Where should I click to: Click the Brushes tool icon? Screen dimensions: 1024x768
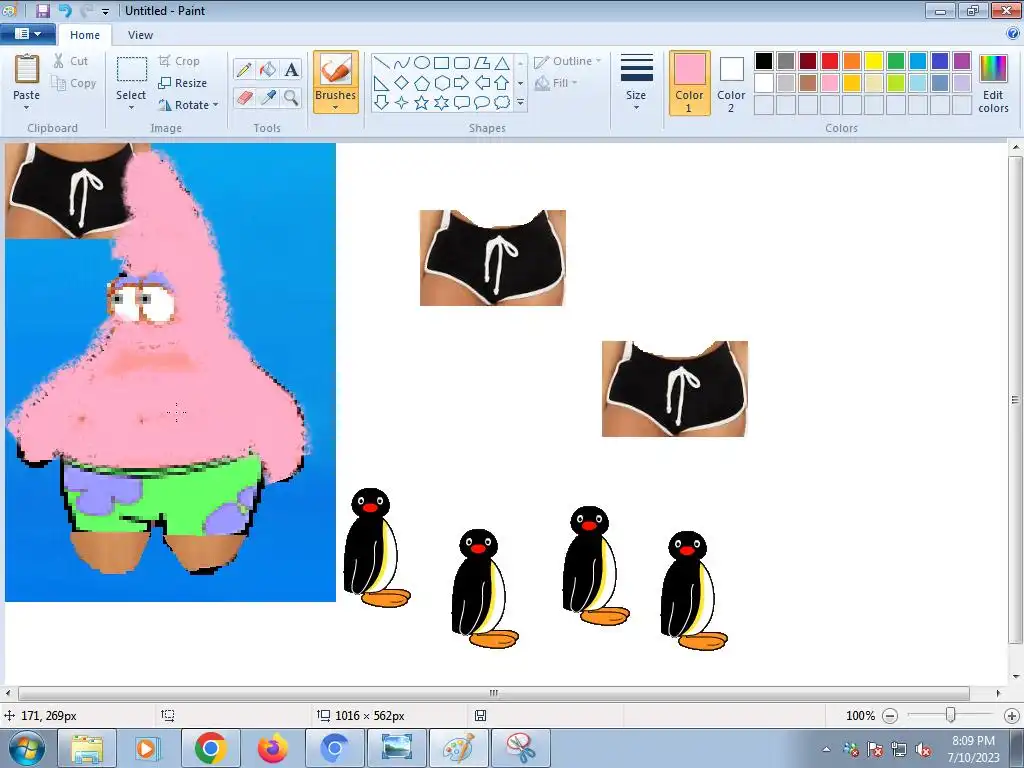click(336, 69)
